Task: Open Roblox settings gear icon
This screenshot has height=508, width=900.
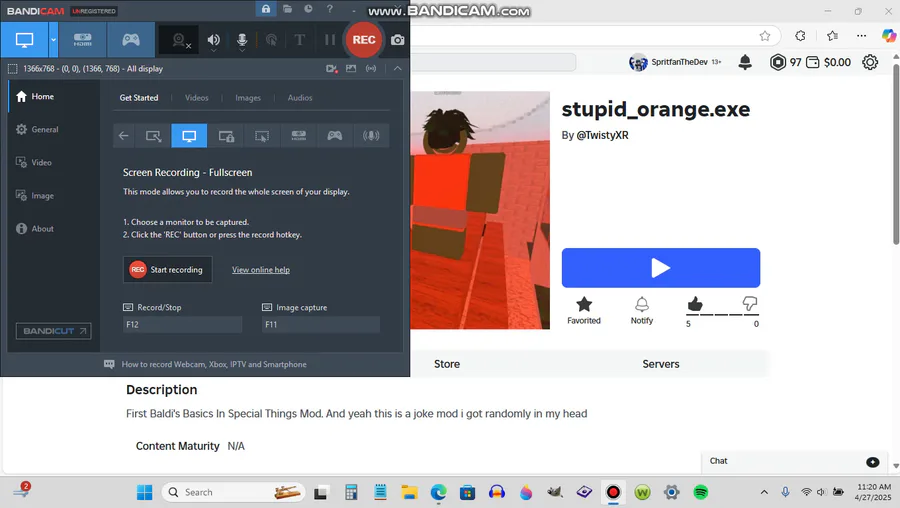Action: click(870, 62)
